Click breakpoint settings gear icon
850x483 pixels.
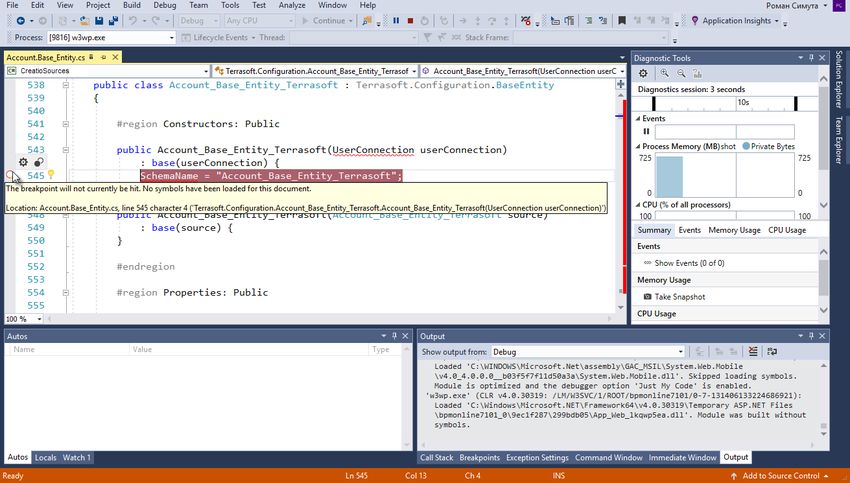pos(23,162)
